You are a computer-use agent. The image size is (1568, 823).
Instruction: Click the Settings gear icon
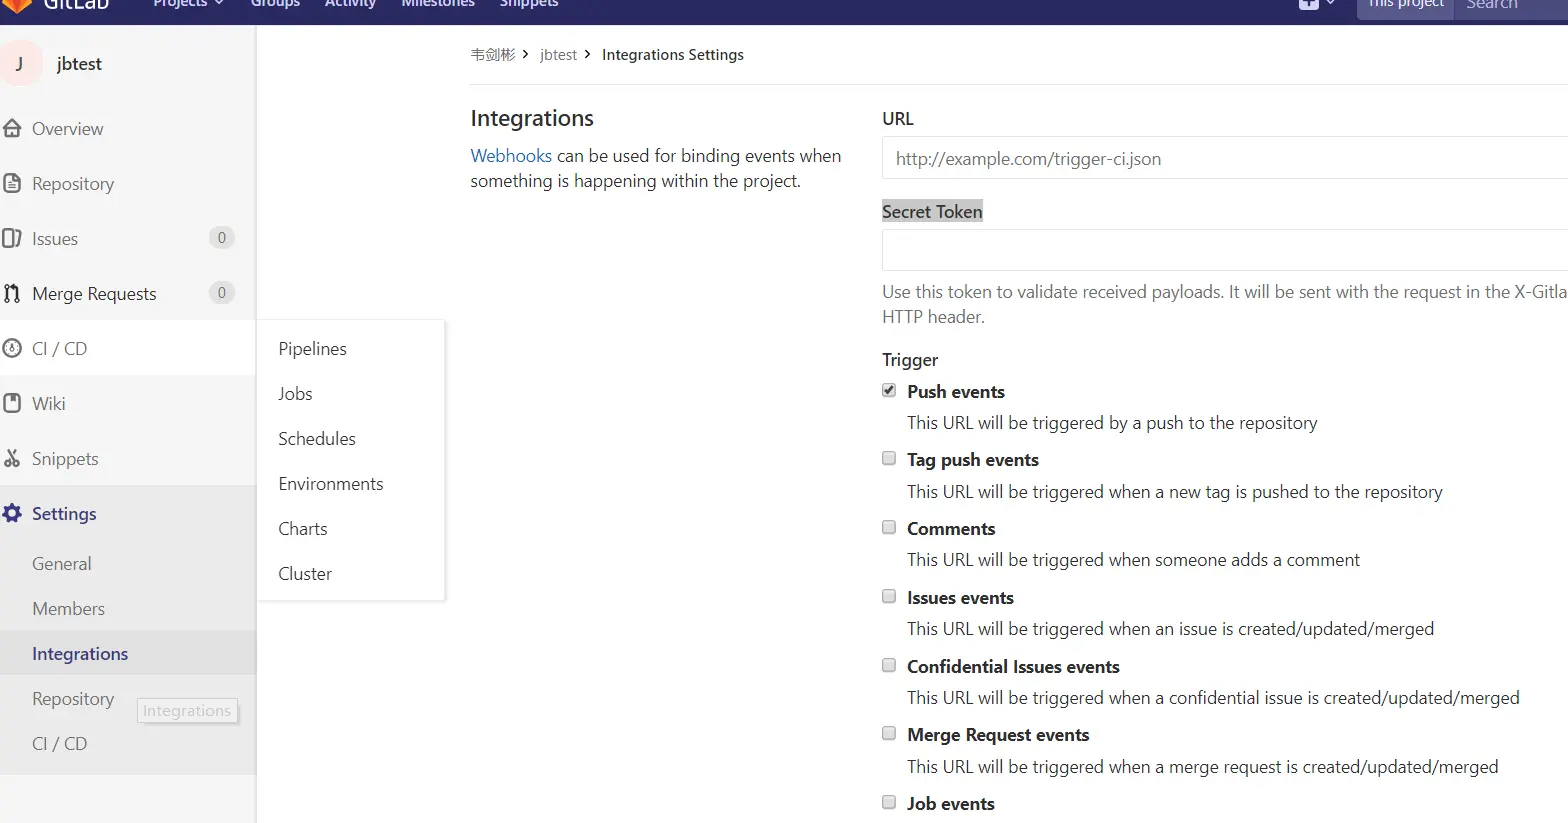(12, 514)
